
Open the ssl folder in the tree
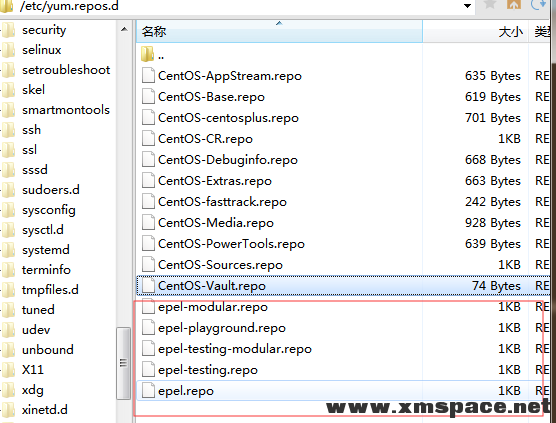pos(29,150)
